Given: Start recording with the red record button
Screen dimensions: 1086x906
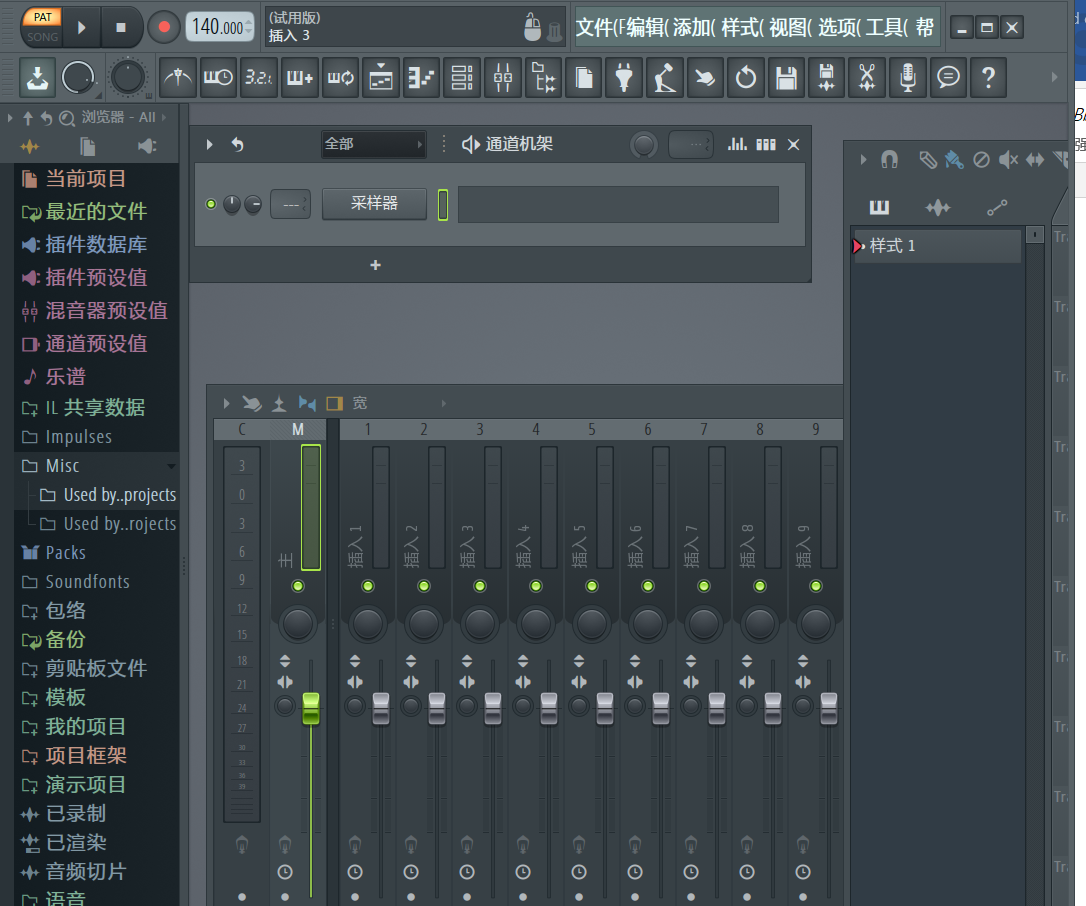Looking at the screenshot, I should click(x=164, y=27).
